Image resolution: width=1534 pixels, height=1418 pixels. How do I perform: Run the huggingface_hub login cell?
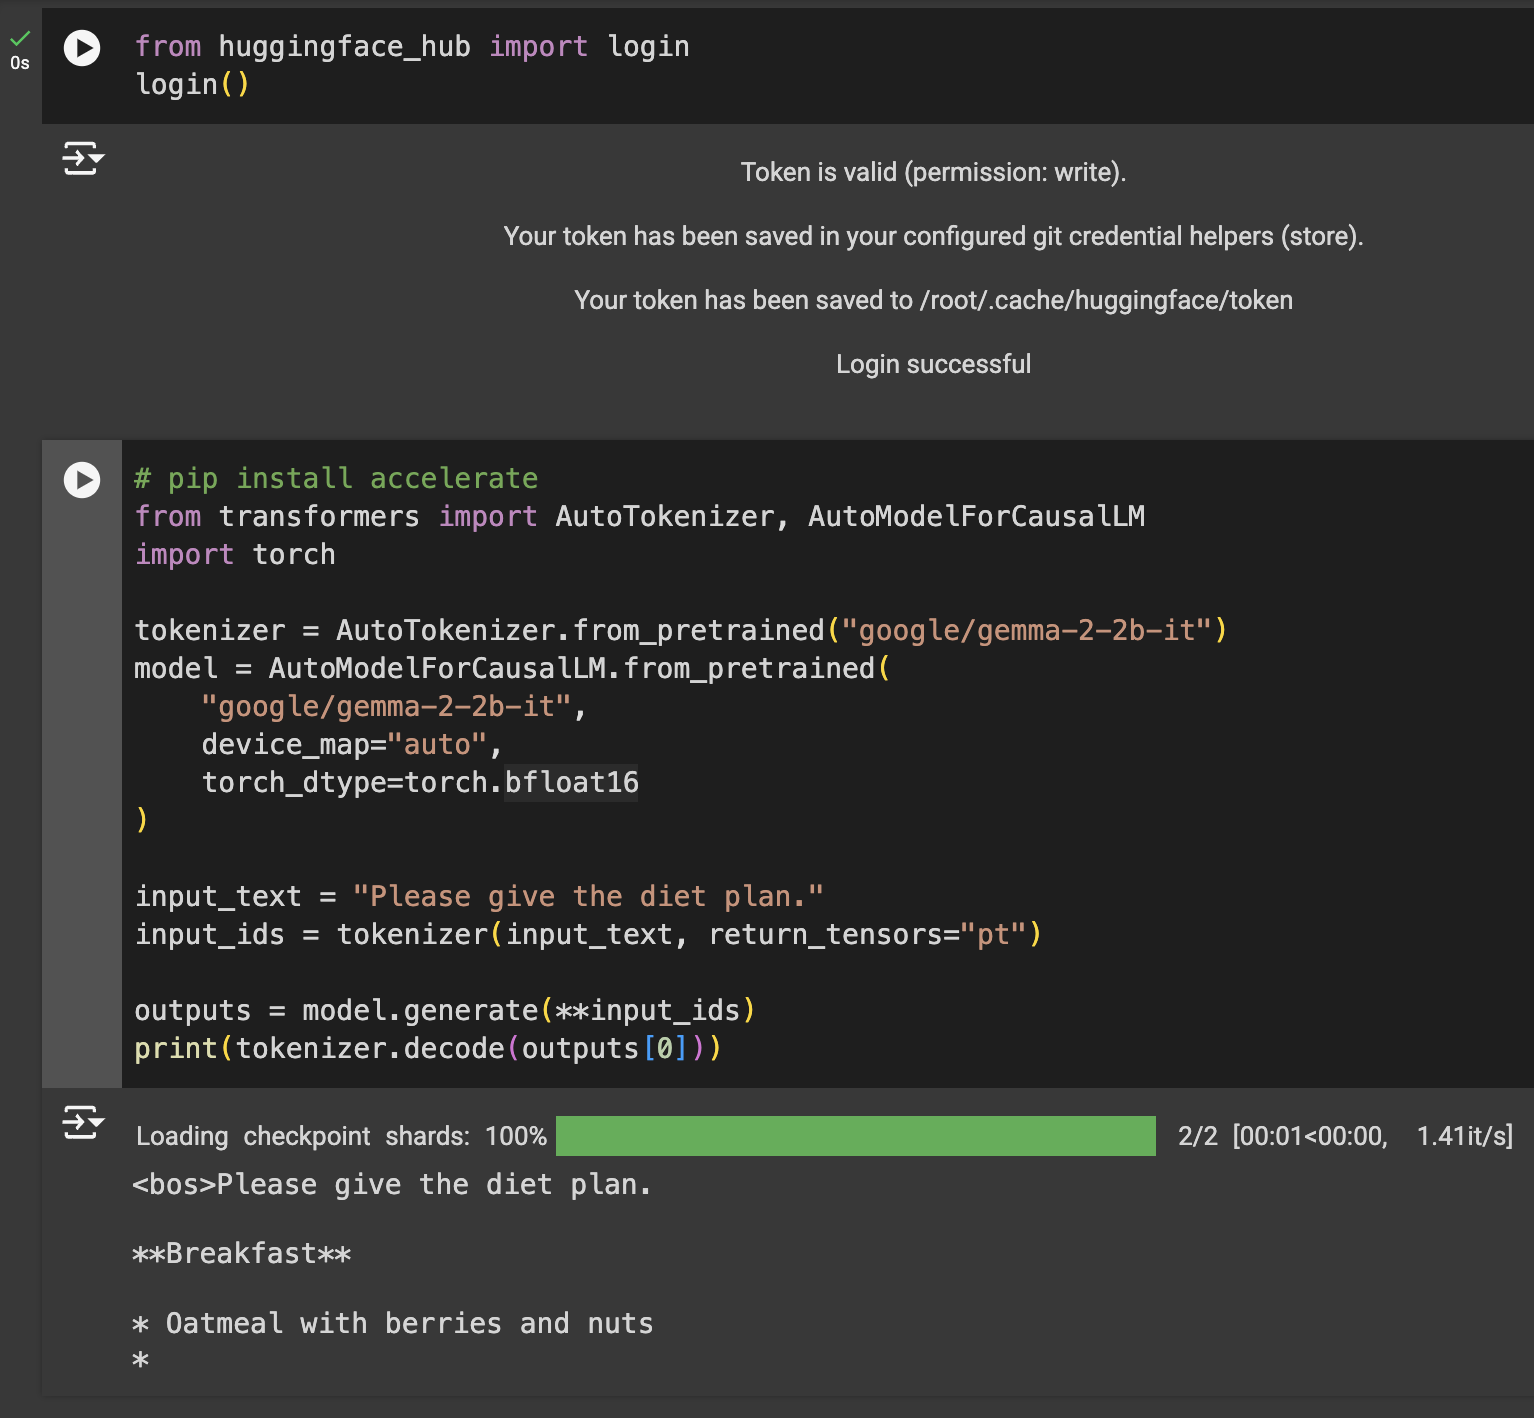click(x=82, y=48)
